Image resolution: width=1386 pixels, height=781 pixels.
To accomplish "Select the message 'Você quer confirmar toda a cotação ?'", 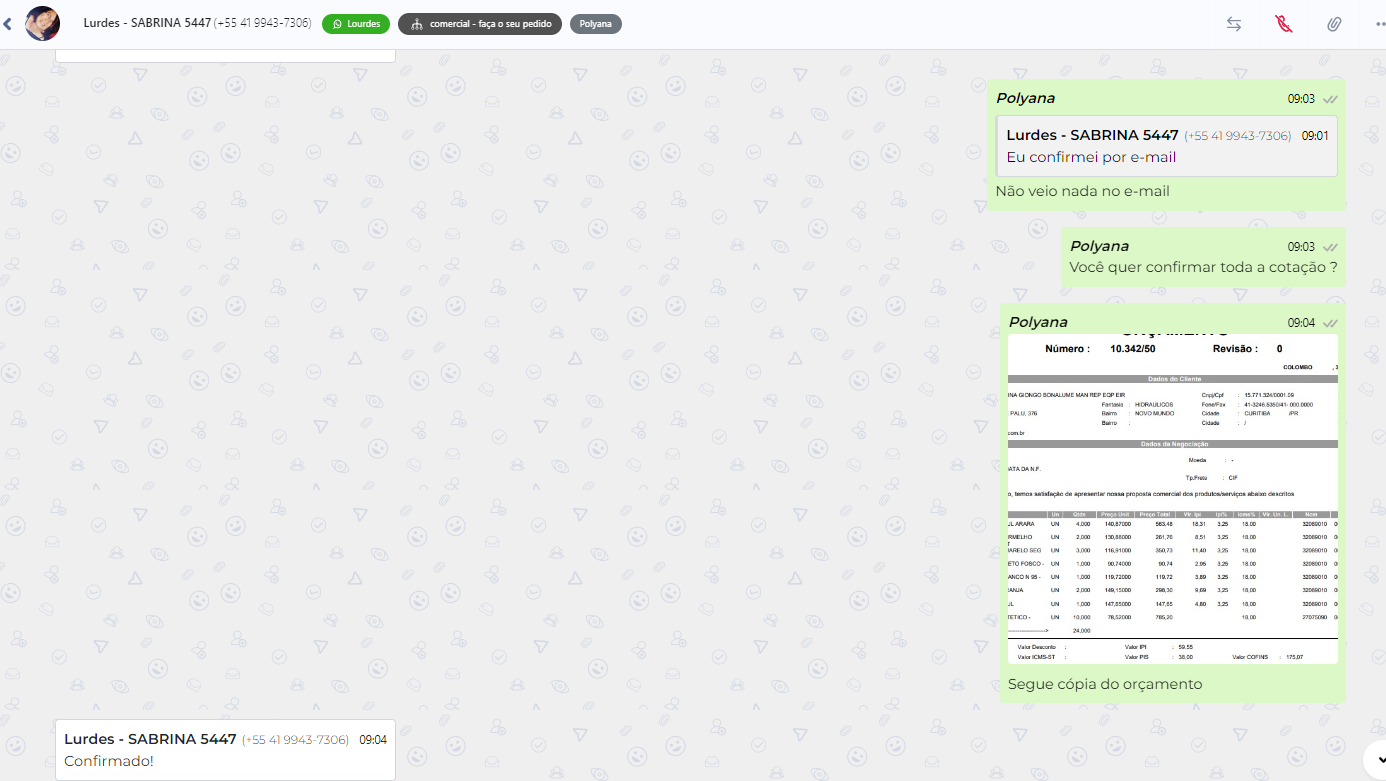I will pyautogui.click(x=1203, y=257).
